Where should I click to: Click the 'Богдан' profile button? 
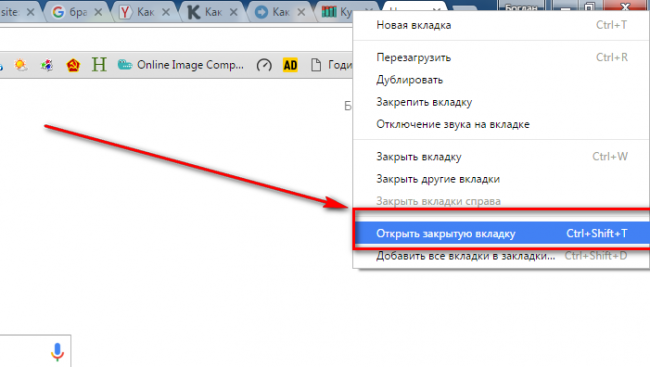521,6
